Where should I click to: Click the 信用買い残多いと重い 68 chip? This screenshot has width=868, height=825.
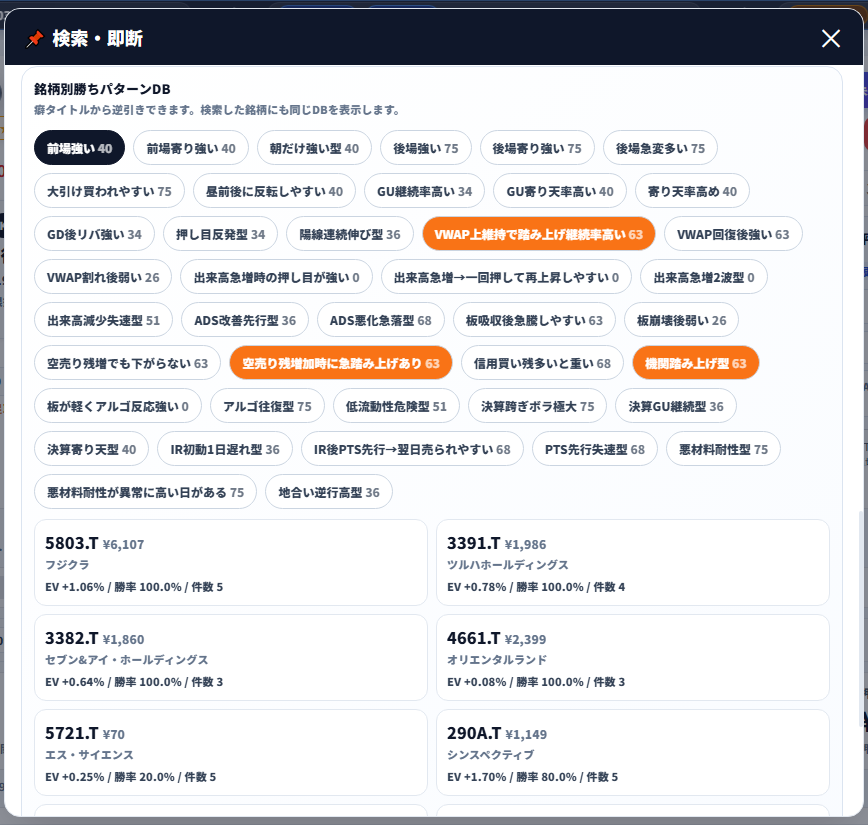pos(542,363)
